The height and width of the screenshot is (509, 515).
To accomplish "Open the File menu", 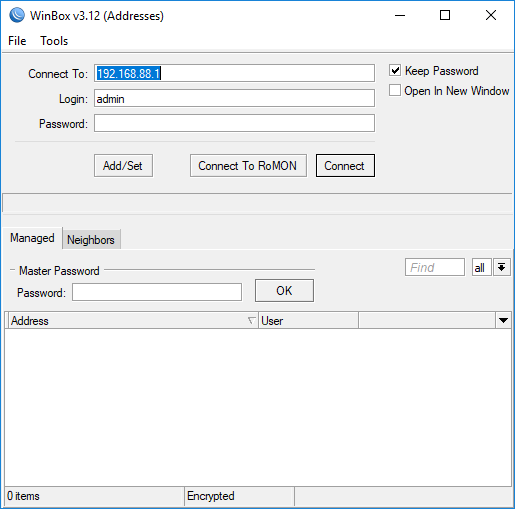I will pyautogui.click(x=17, y=41).
